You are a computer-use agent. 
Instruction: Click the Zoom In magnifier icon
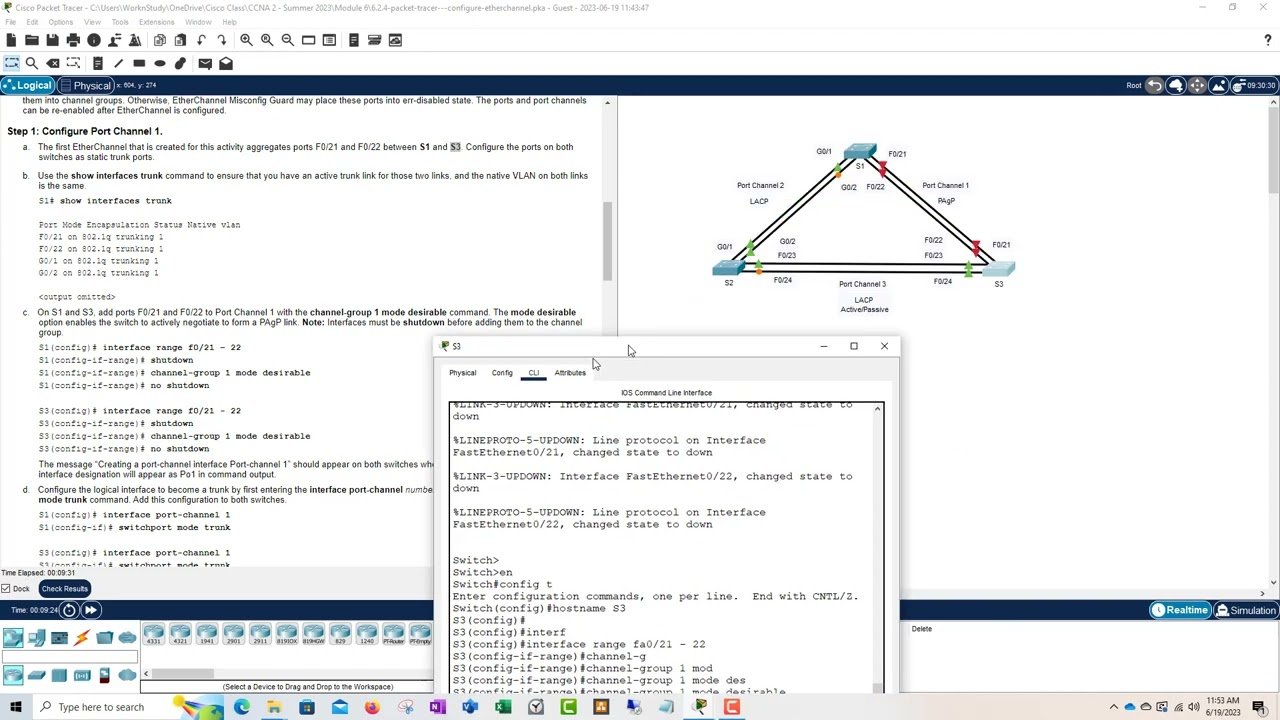click(x=246, y=40)
